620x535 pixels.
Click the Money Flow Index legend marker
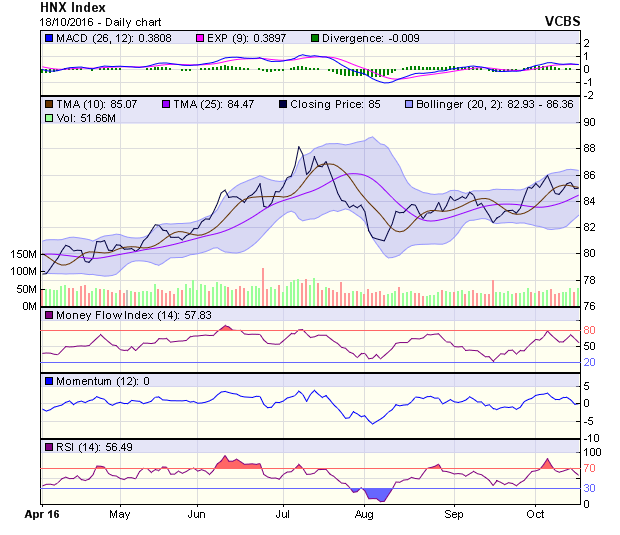[48, 316]
